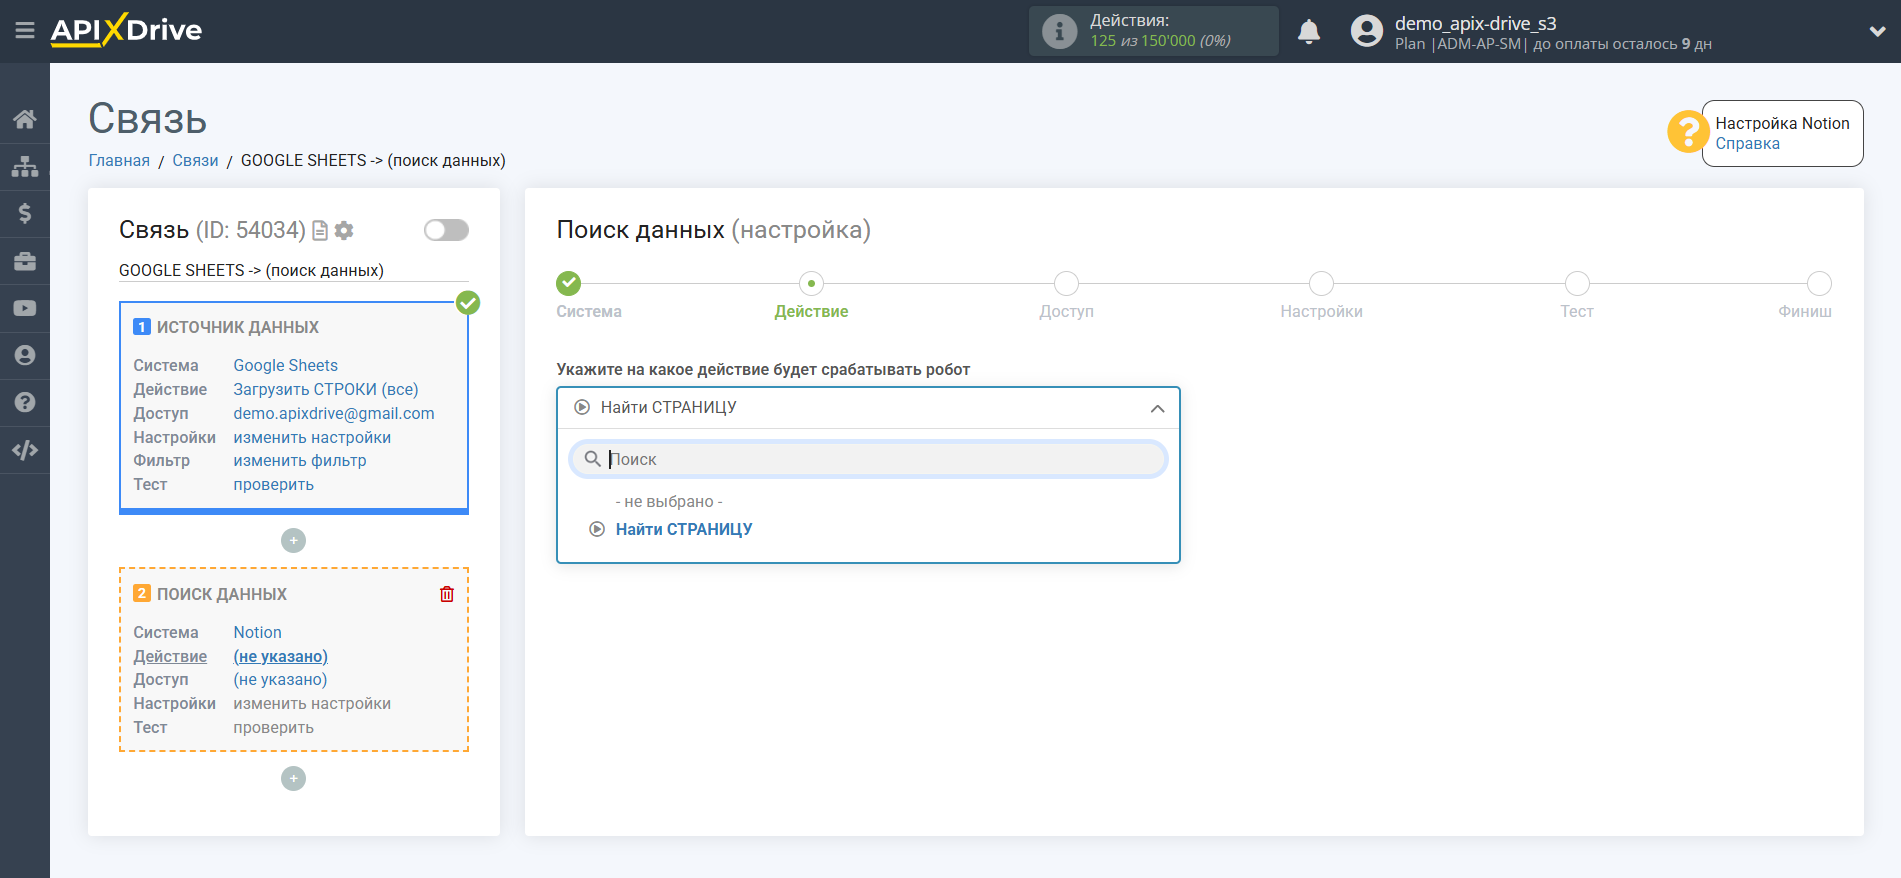1901x878 pixels.
Task: Click the Доступ step indicator
Action: (1066, 284)
